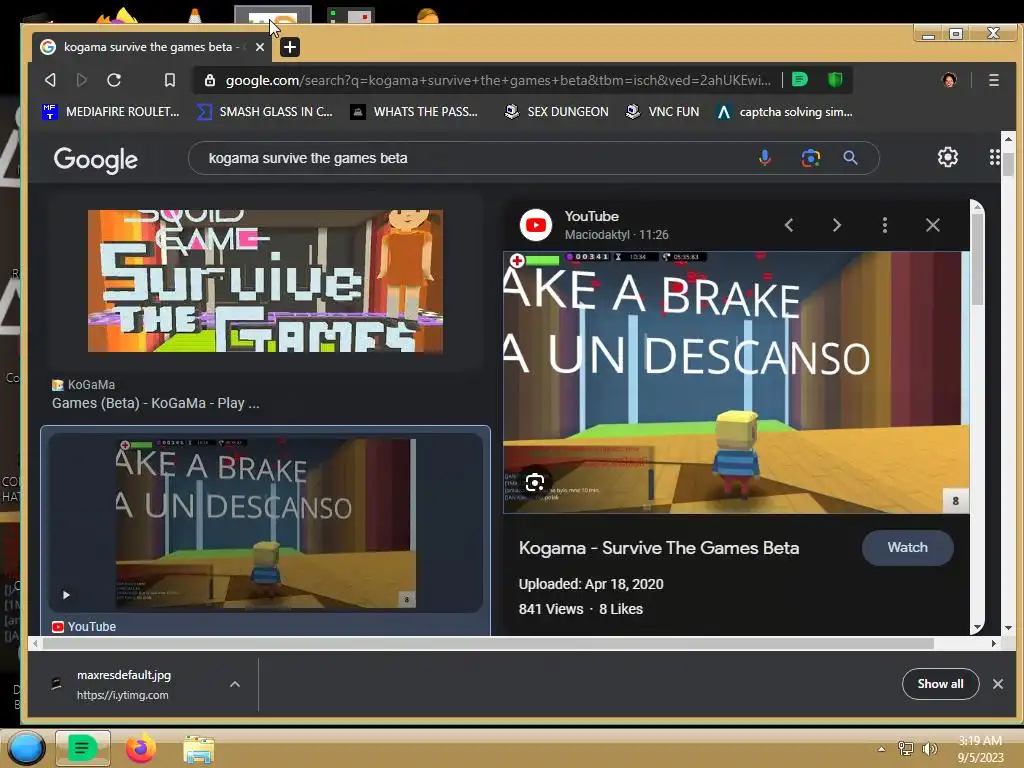Open the green chat extension icon in address bar
The height and width of the screenshot is (768, 1024).
[800, 80]
